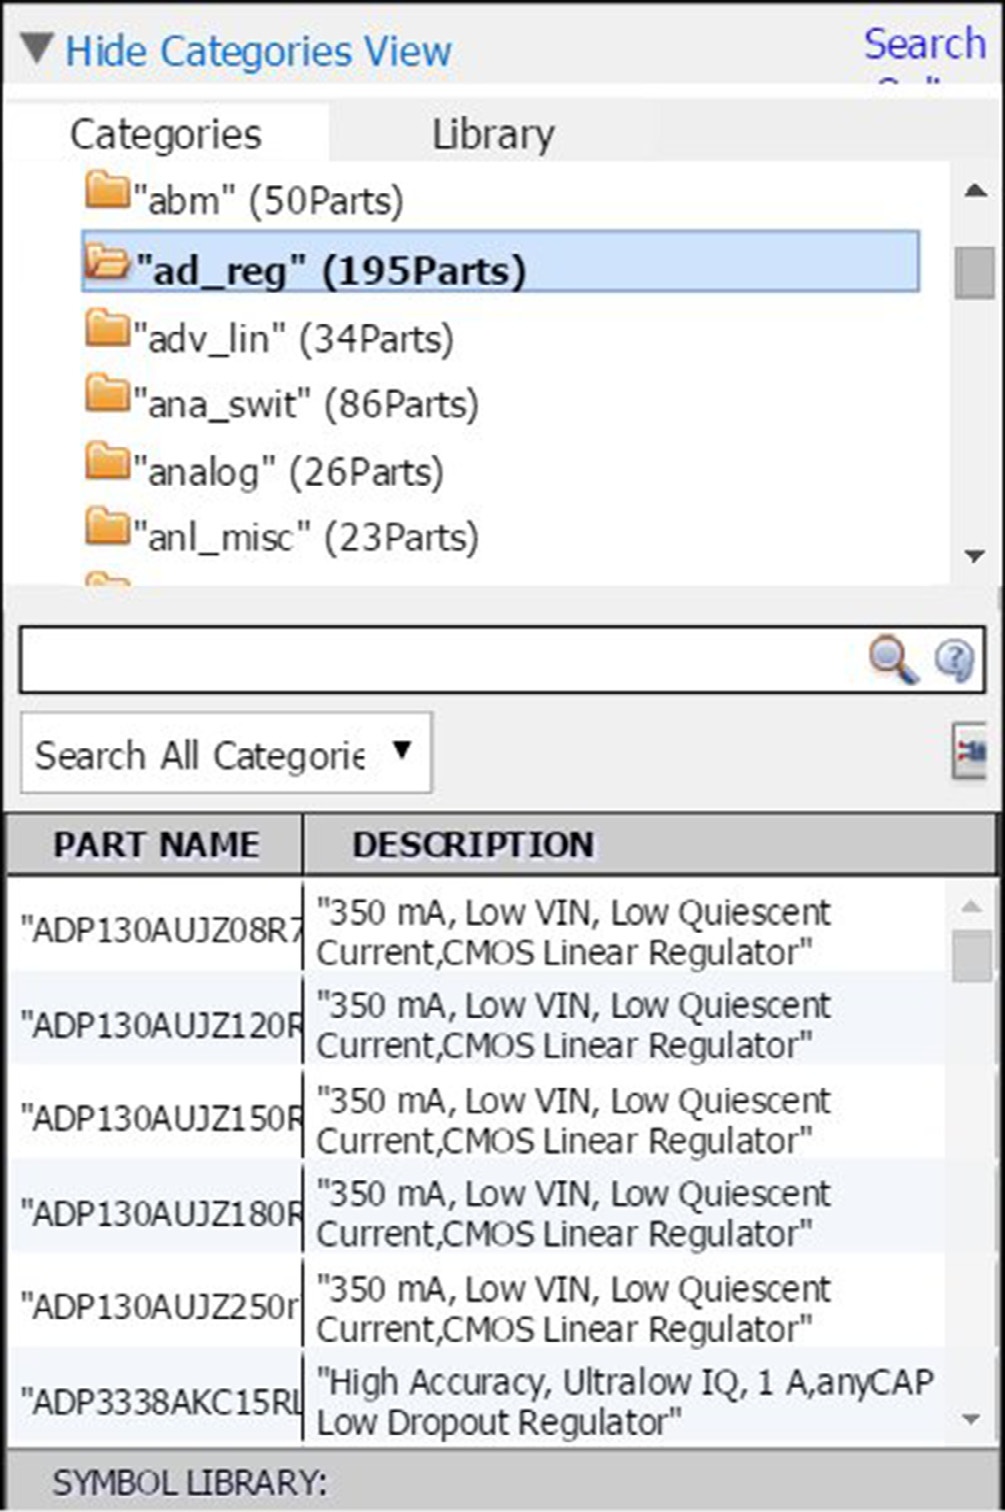The image size is (1005, 1512).
Task: Click the "abm" folder icon
Action: point(107,190)
